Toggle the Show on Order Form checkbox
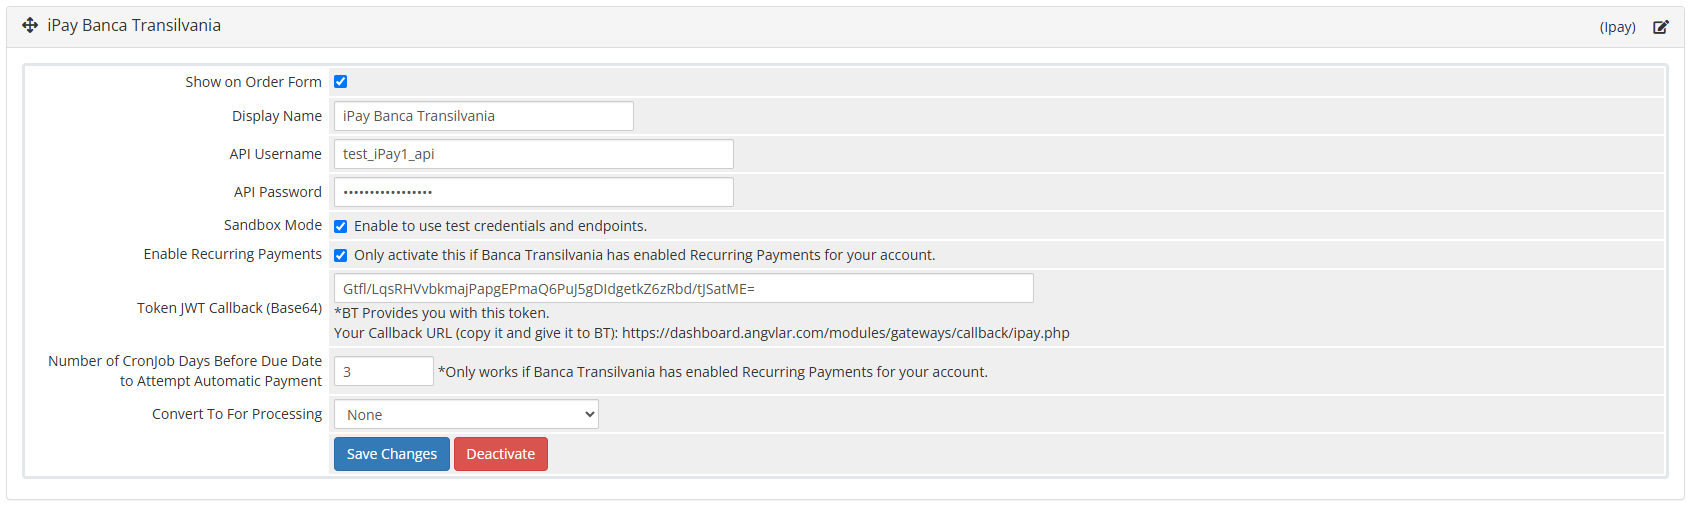The width and height of the screenshot is (1691, 510). [340, 82]
